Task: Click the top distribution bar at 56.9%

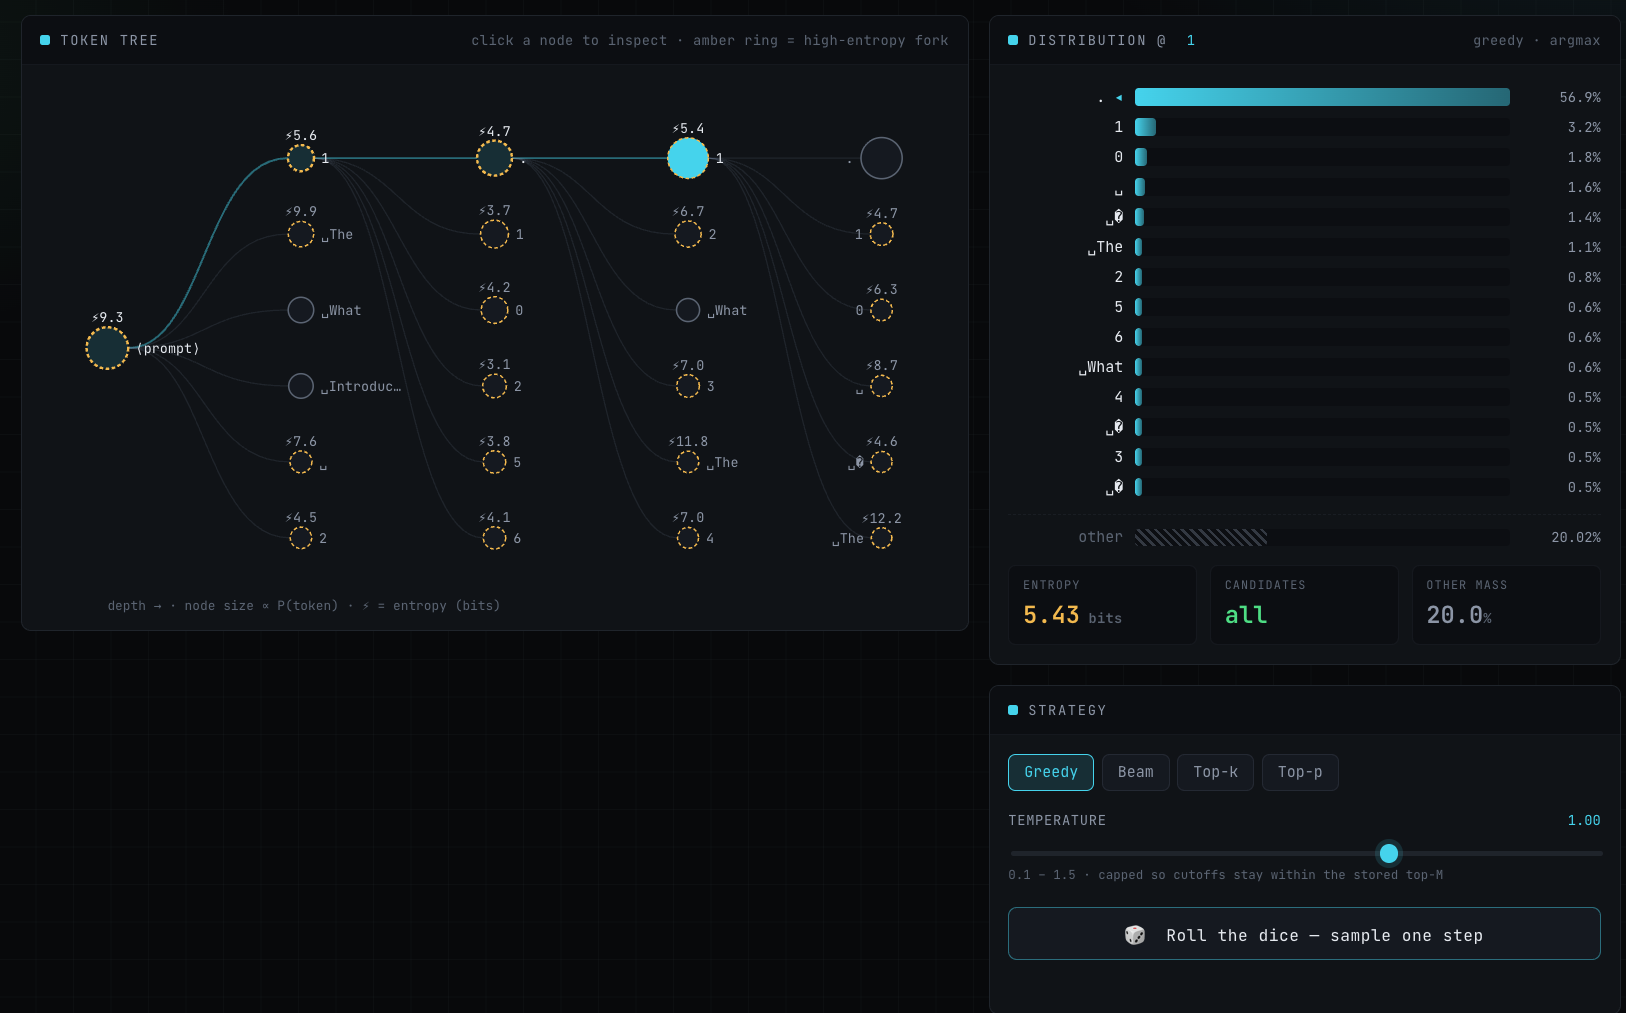Action: [x=1322, y=97]
